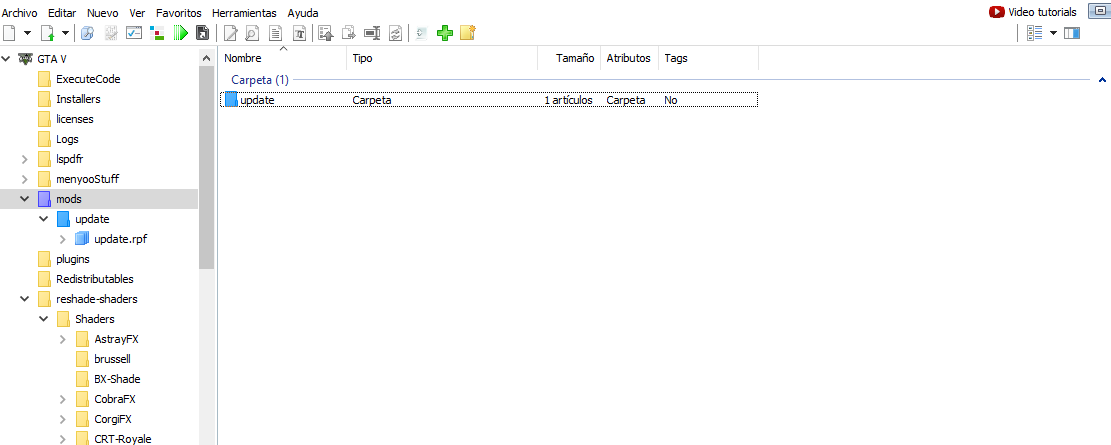The image size is (1111, 445).
Task: Toggle the preview pane layout button
Action: pyautogui.click(x=1072, y=33)
